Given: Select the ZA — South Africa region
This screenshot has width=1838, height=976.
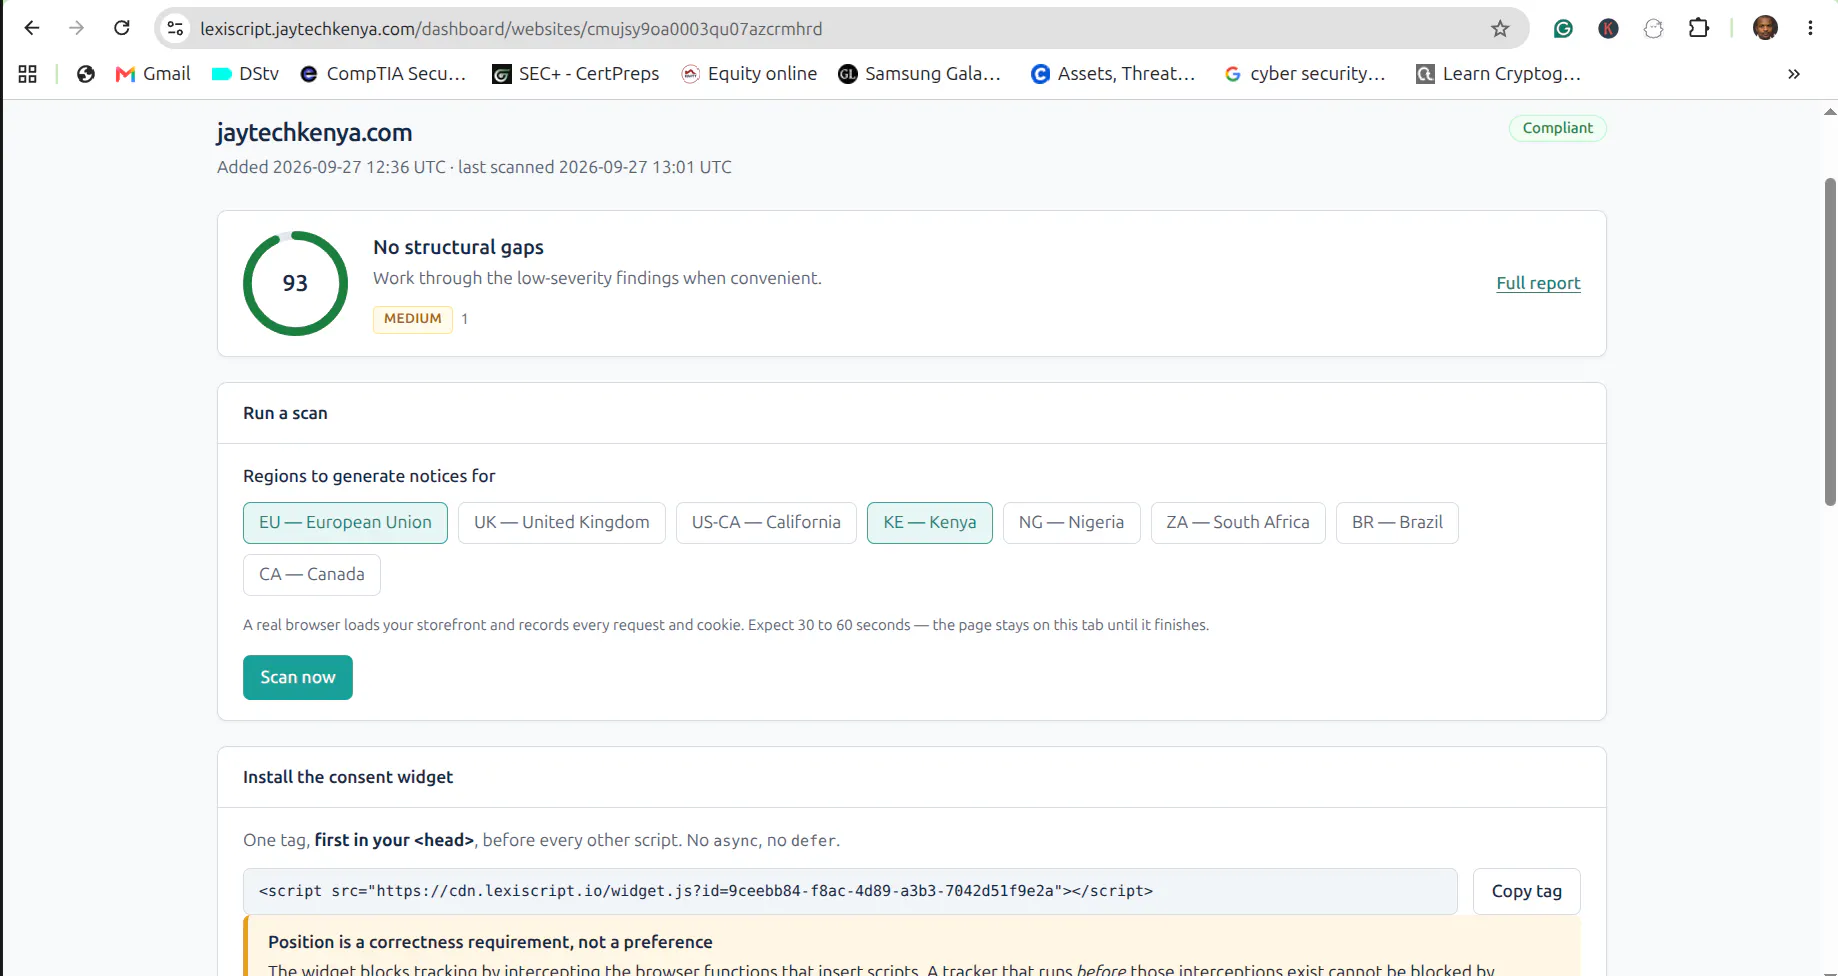Looking at the screenshot, I should coord(1238,523).
